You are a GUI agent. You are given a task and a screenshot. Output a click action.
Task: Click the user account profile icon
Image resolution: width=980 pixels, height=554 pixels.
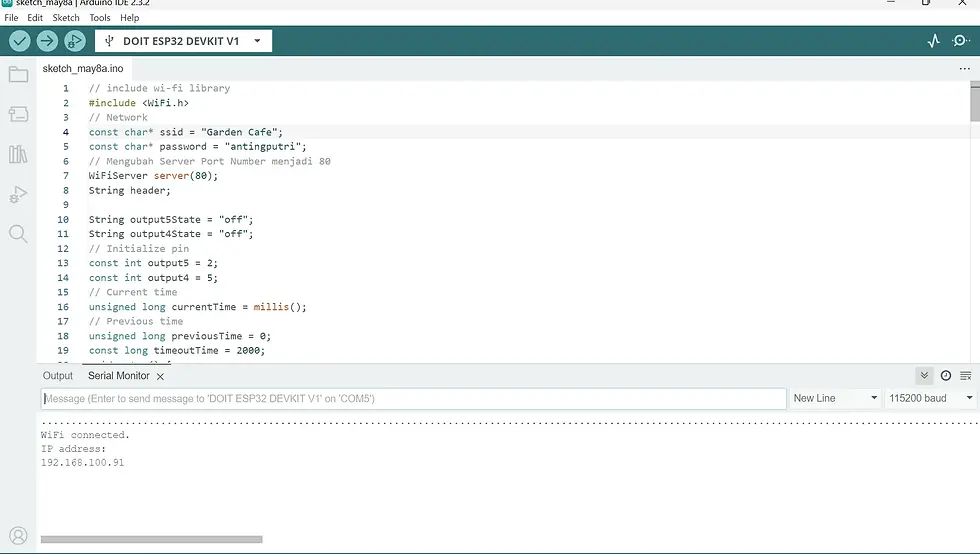(18, 536)
